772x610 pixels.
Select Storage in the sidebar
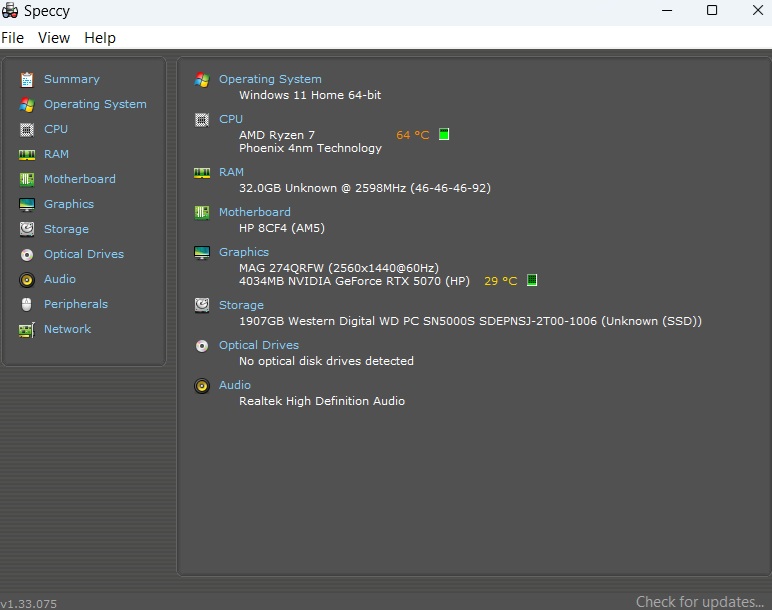coord(66,229)
